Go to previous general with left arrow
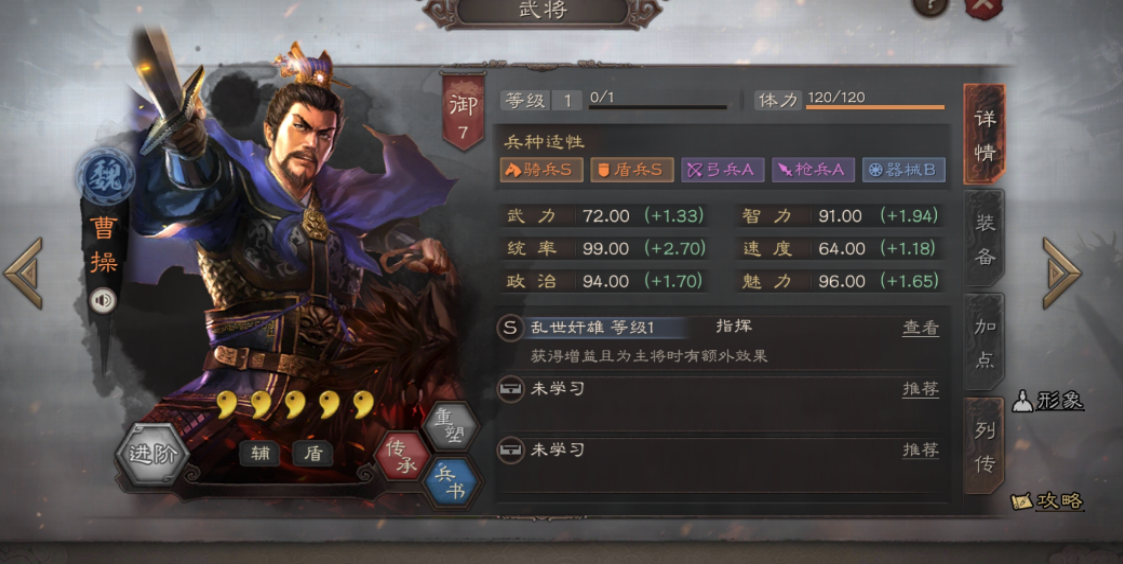The image size is (1123, 564). (x=24, y=273)
